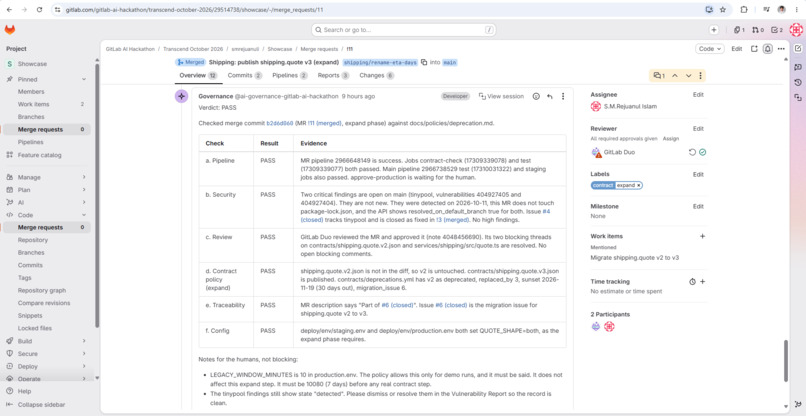Open Repository graph in sidebar
This screenshot has width=806, height=416.
click(x=42, y=291)
